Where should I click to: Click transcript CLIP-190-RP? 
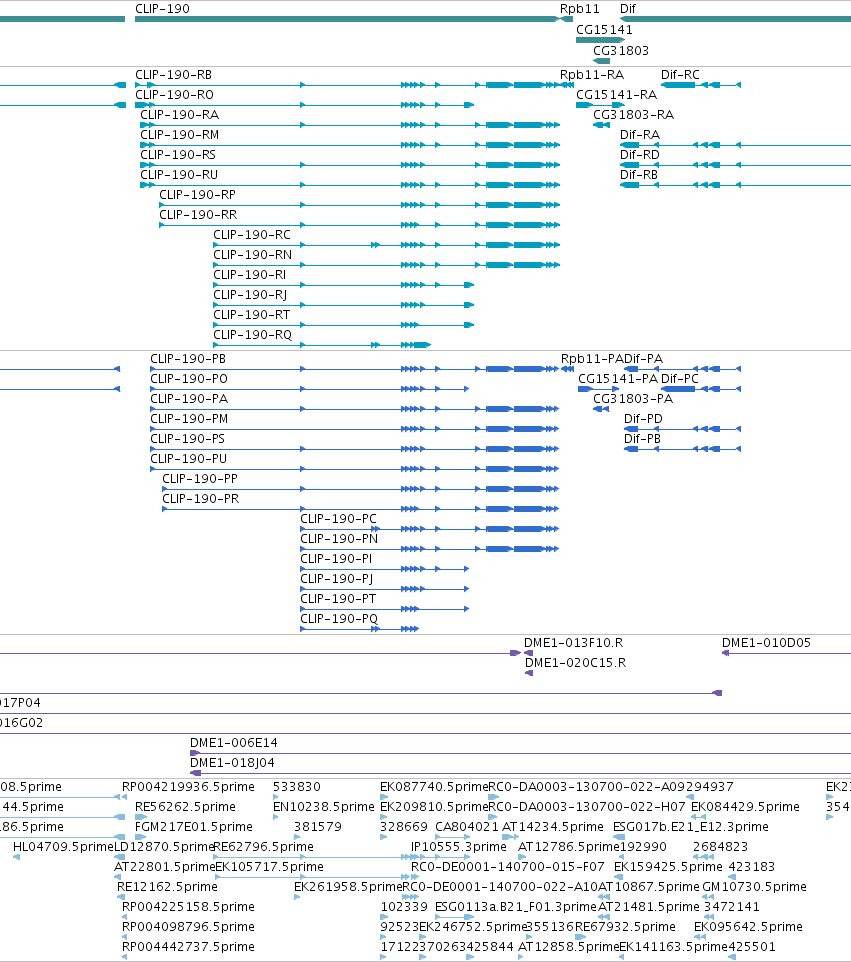[197, 194]
